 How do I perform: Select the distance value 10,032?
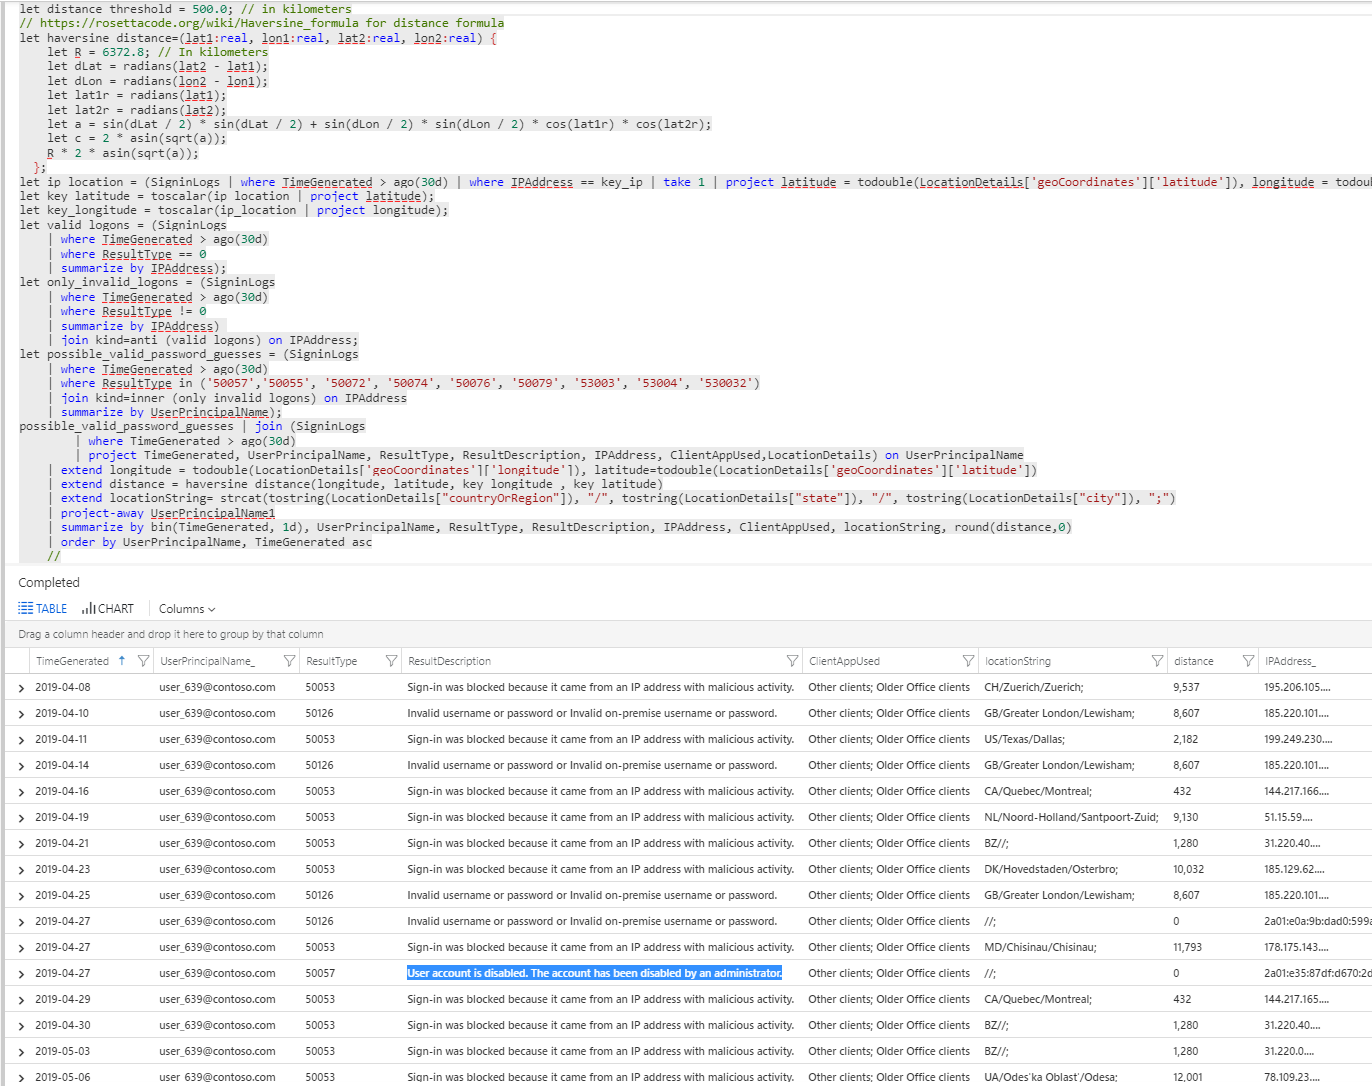(x=1188, y=869)
